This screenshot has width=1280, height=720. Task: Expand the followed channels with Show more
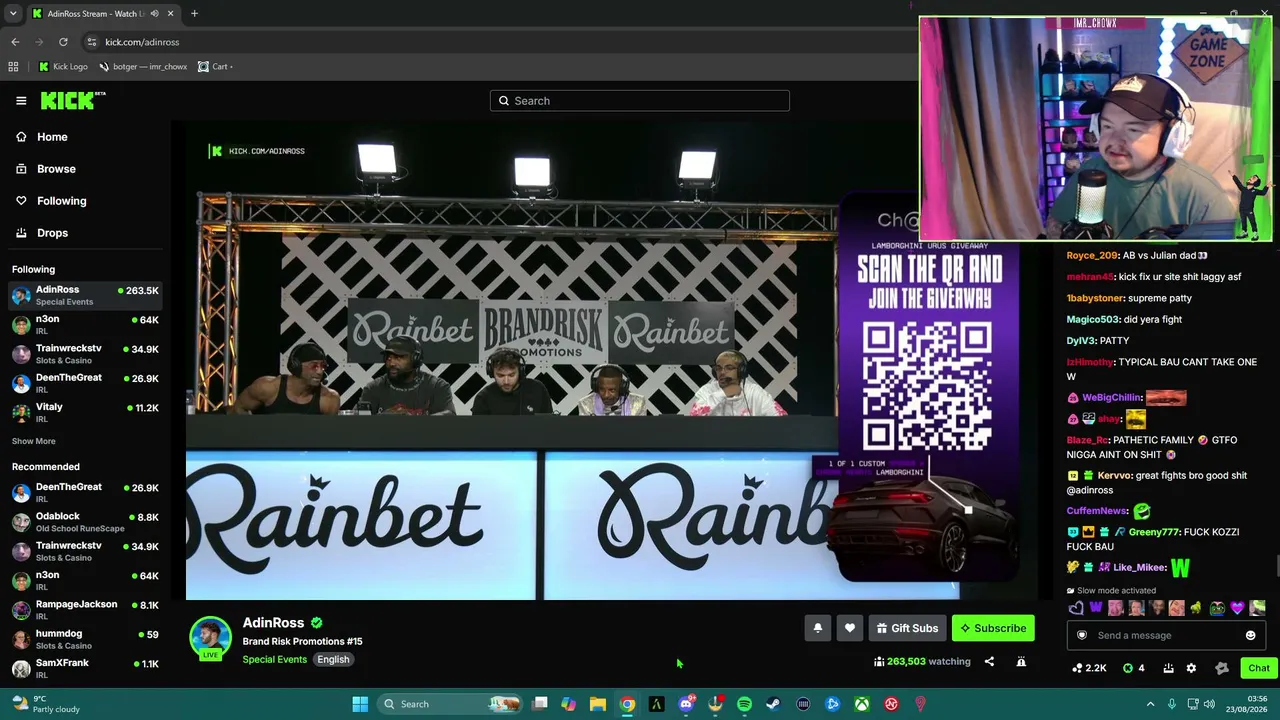34,441
